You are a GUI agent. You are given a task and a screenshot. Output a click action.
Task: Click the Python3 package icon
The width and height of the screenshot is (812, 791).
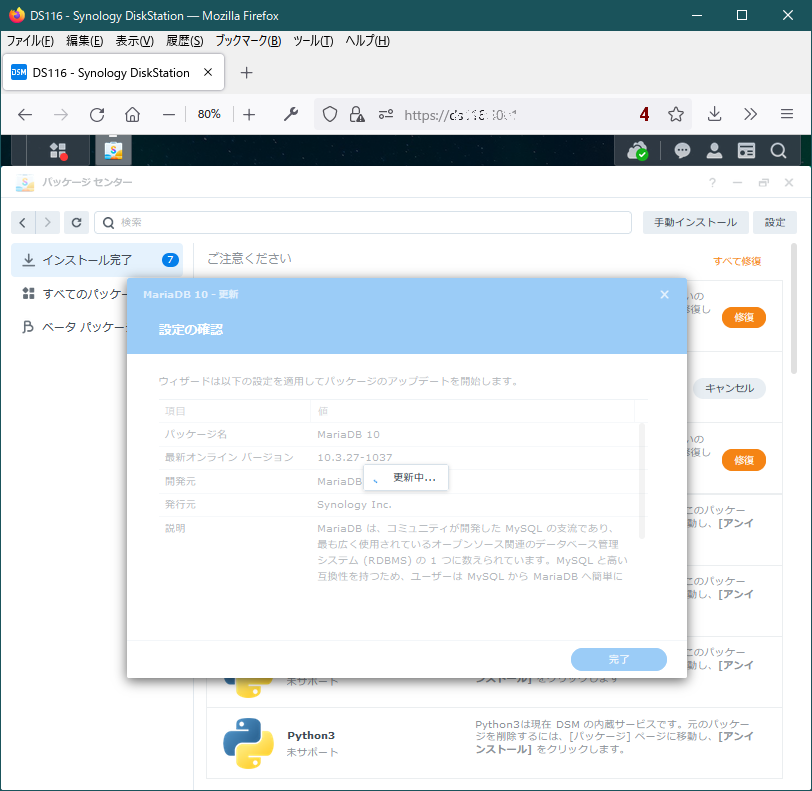249,743
